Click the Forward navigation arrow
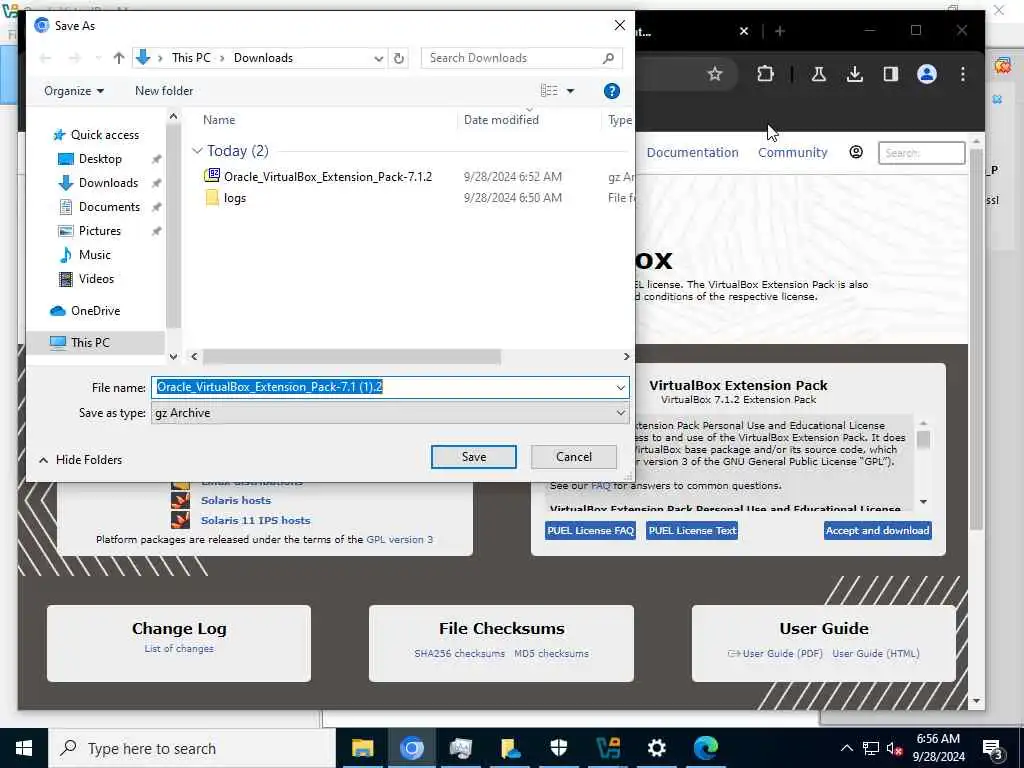1024x768 pixels. pos(74,58)
